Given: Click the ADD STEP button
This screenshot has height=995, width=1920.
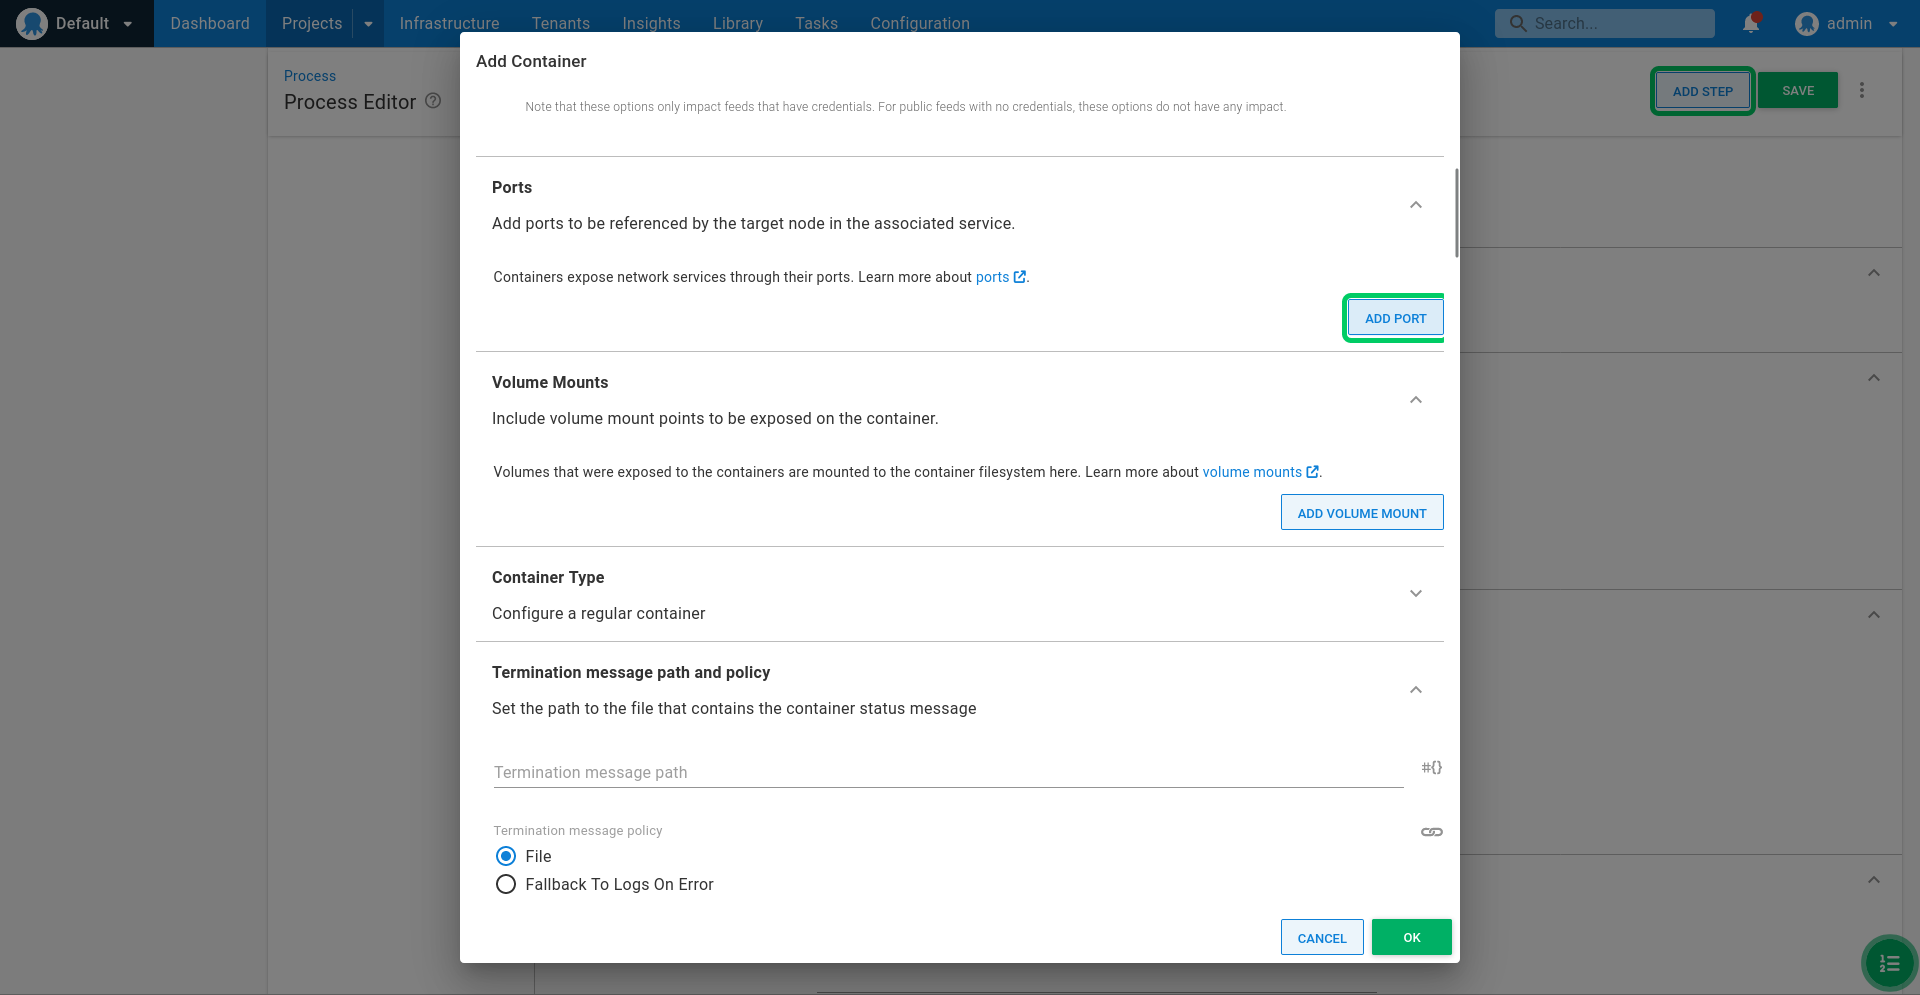Looking at the screenshot, I should click(x=1703, y=91).
